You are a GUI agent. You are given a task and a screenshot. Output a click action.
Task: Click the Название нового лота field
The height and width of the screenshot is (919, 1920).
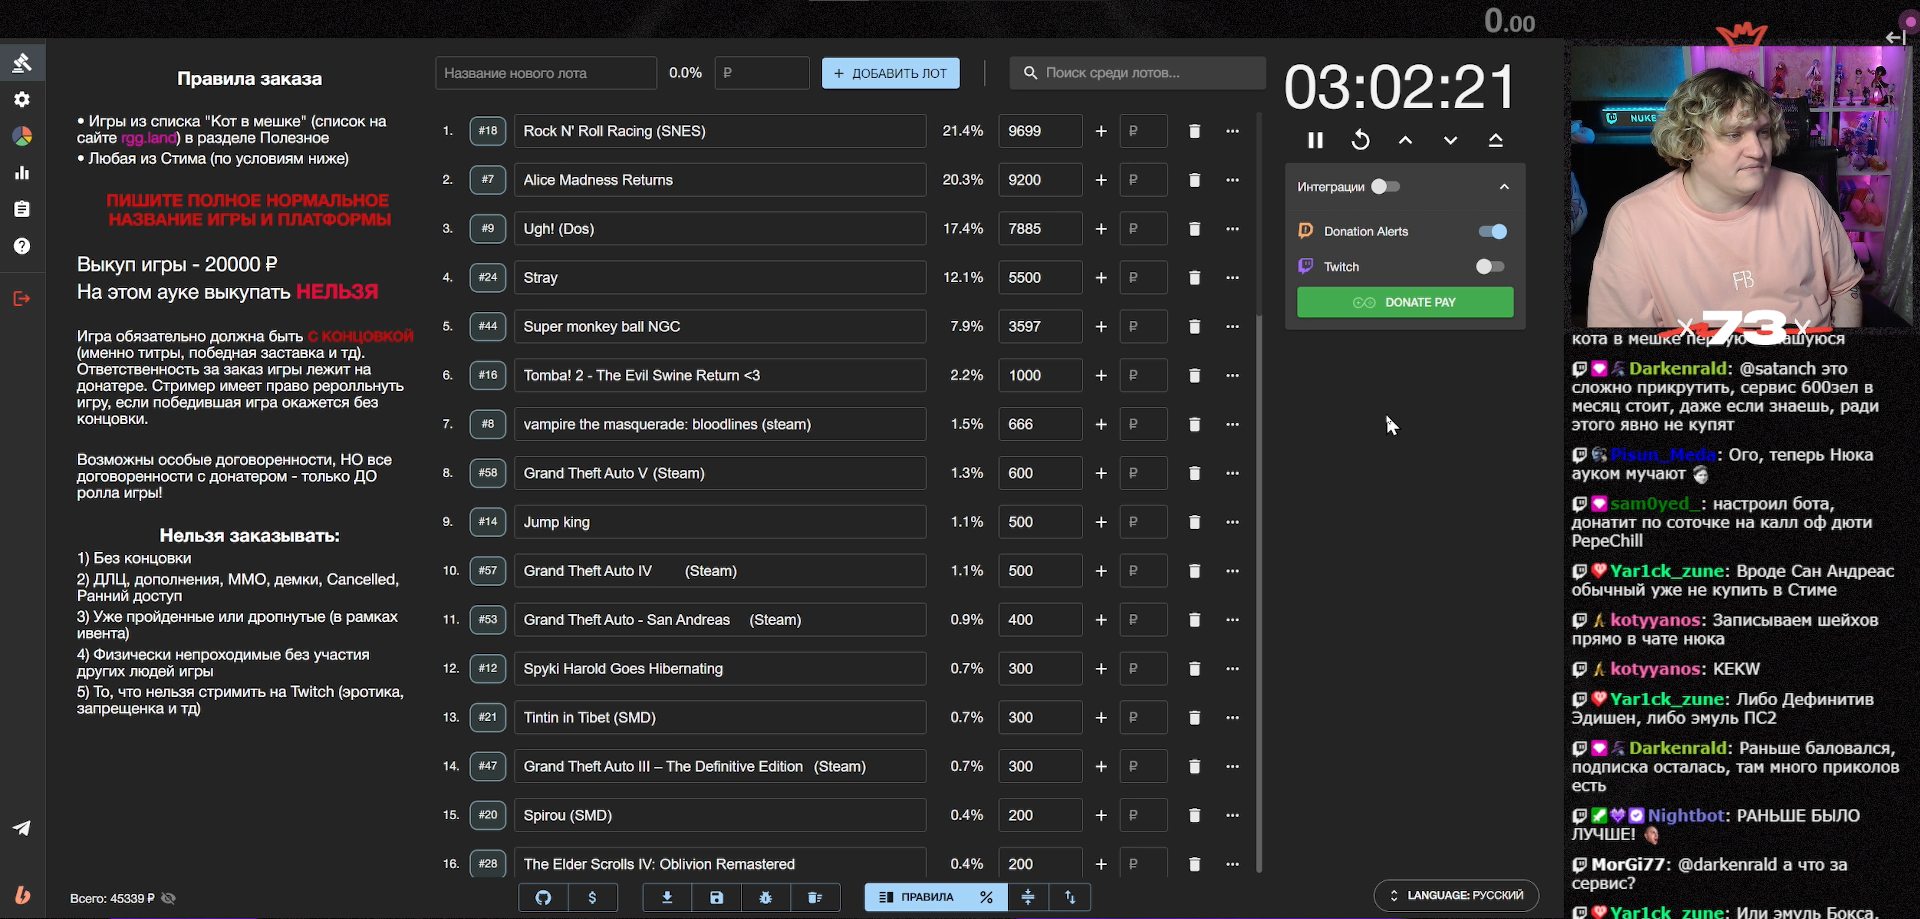[546, 73]
